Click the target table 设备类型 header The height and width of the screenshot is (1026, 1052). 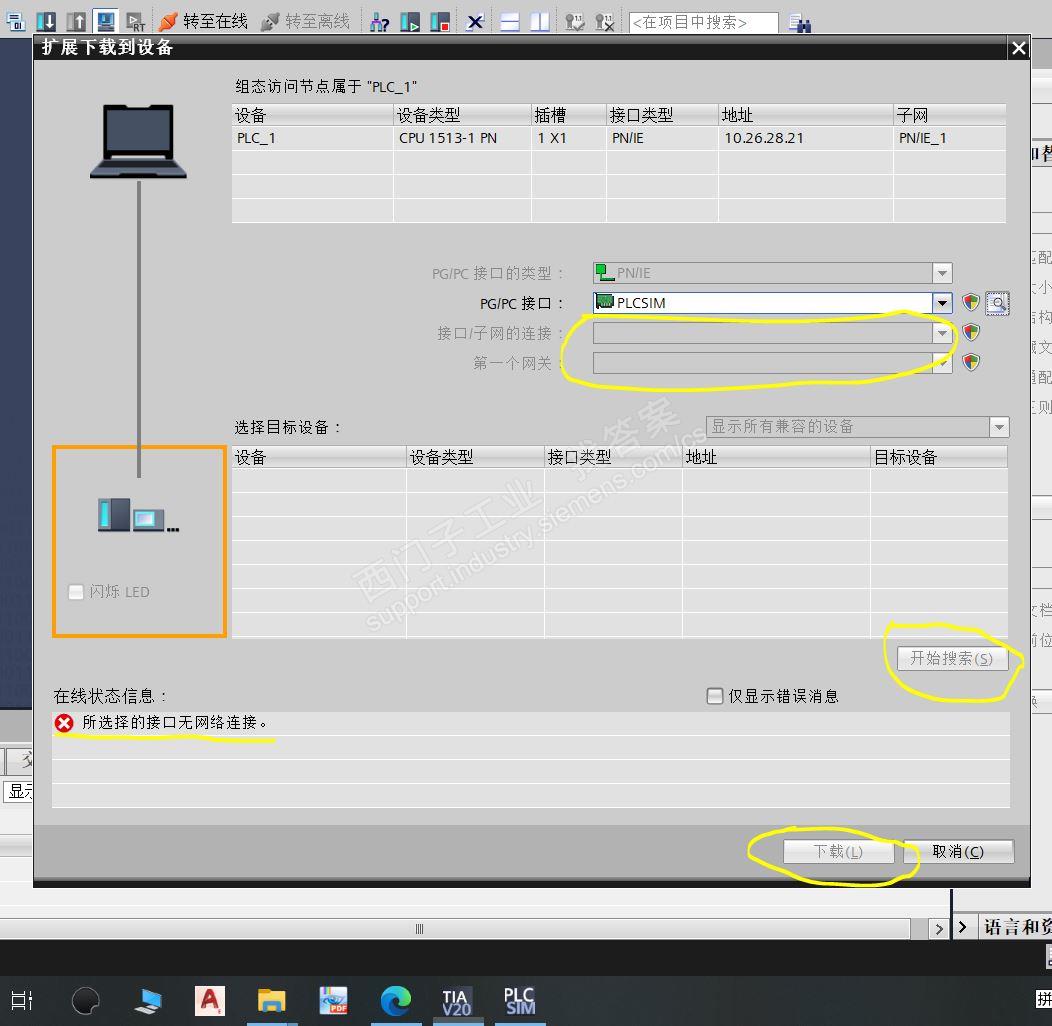[475, 458]
